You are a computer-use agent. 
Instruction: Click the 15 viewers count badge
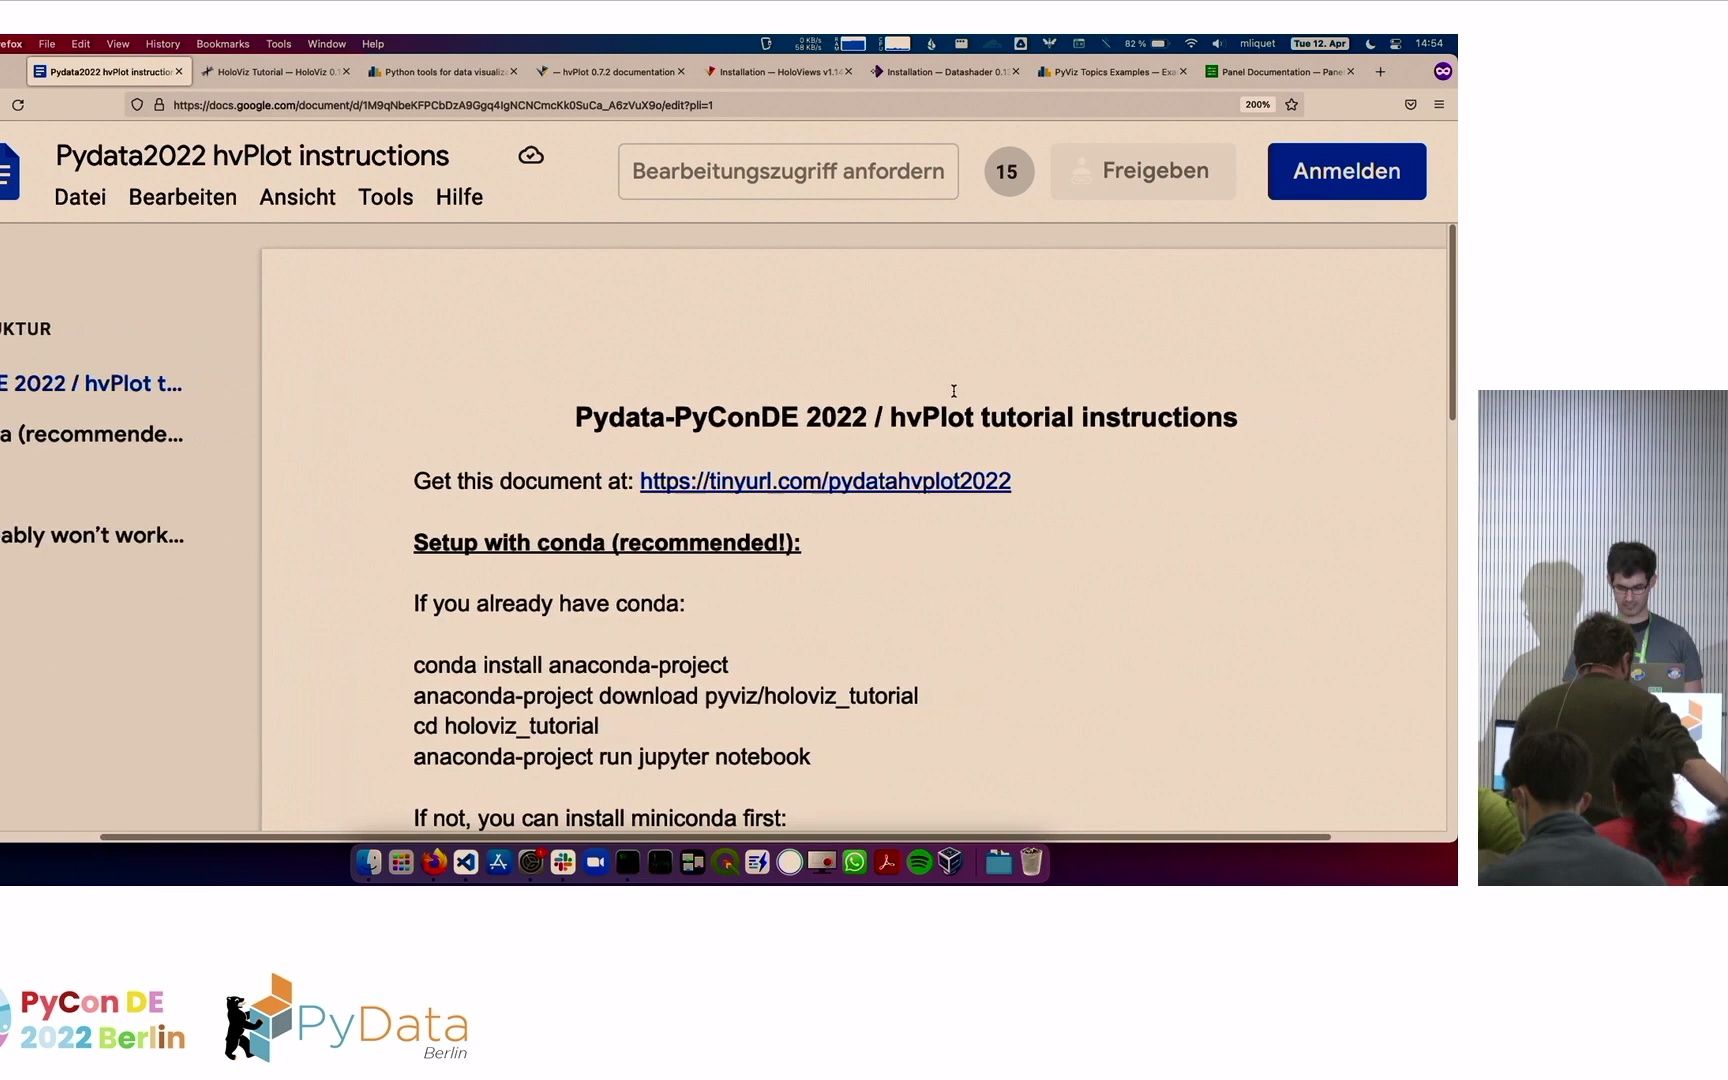(x=1008, y=172)
